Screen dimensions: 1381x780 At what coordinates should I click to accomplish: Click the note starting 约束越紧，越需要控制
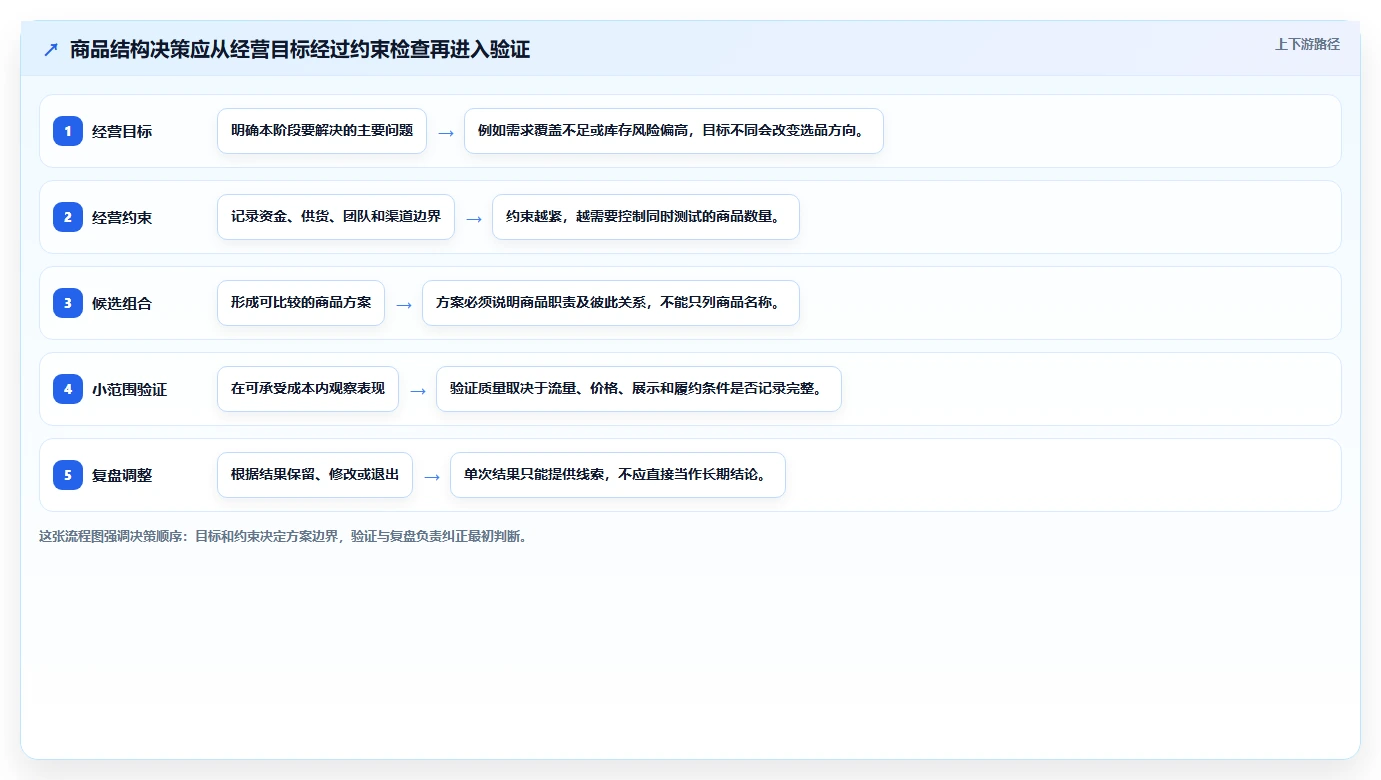646,217
